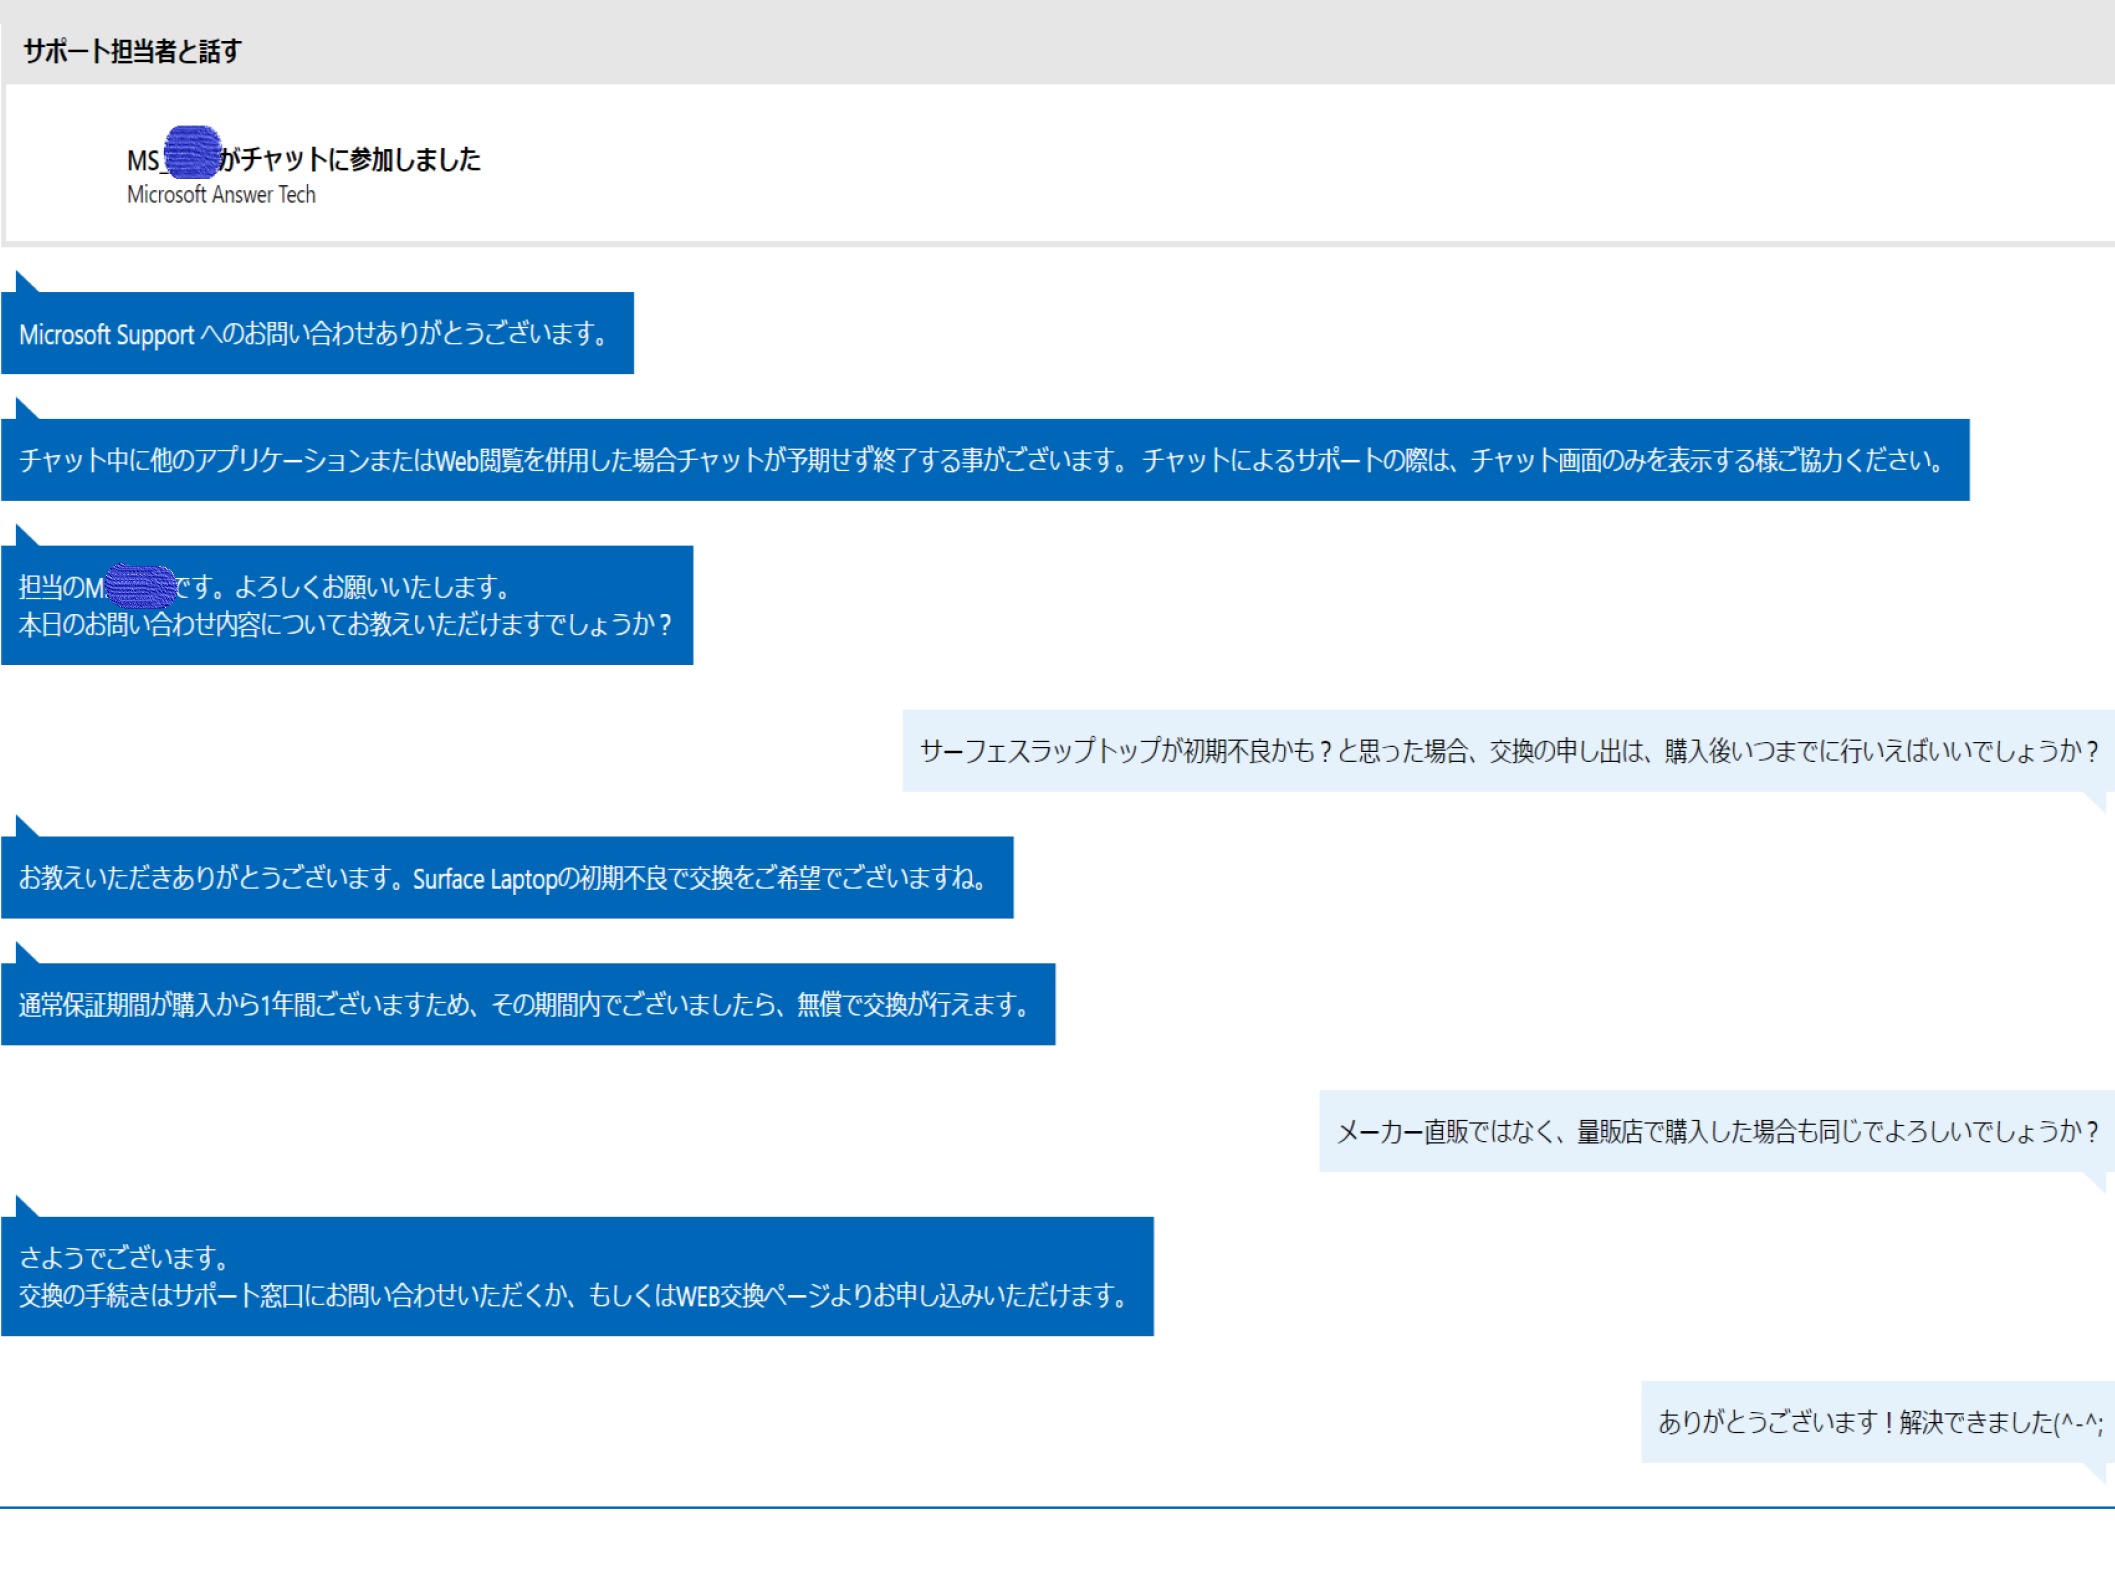Click the tail pointer of the last user bubble
Image resolution: width=2115 pixels, height=1586 pixels.
(2096, 1471)
